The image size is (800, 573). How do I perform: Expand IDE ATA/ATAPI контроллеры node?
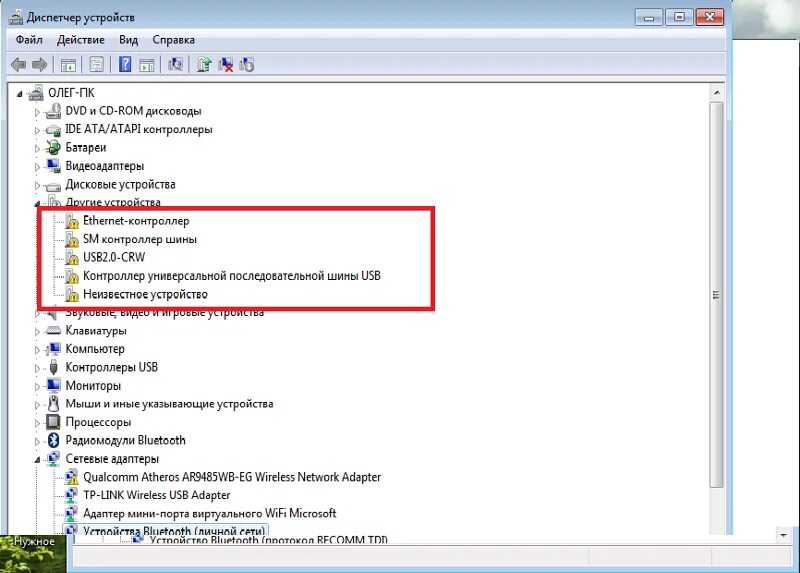tap(37, 130)
